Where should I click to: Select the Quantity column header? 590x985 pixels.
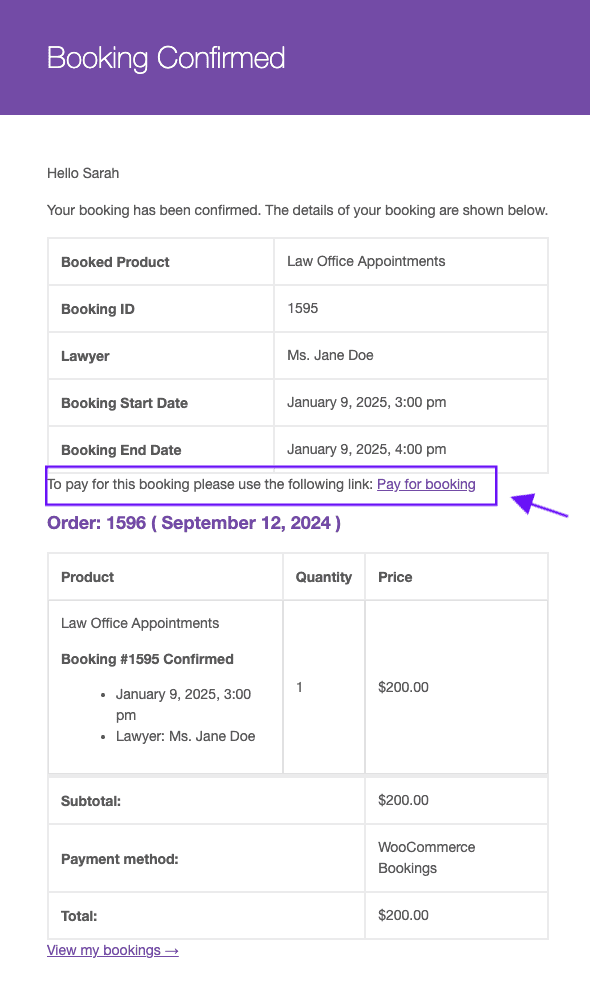point(324,577)
